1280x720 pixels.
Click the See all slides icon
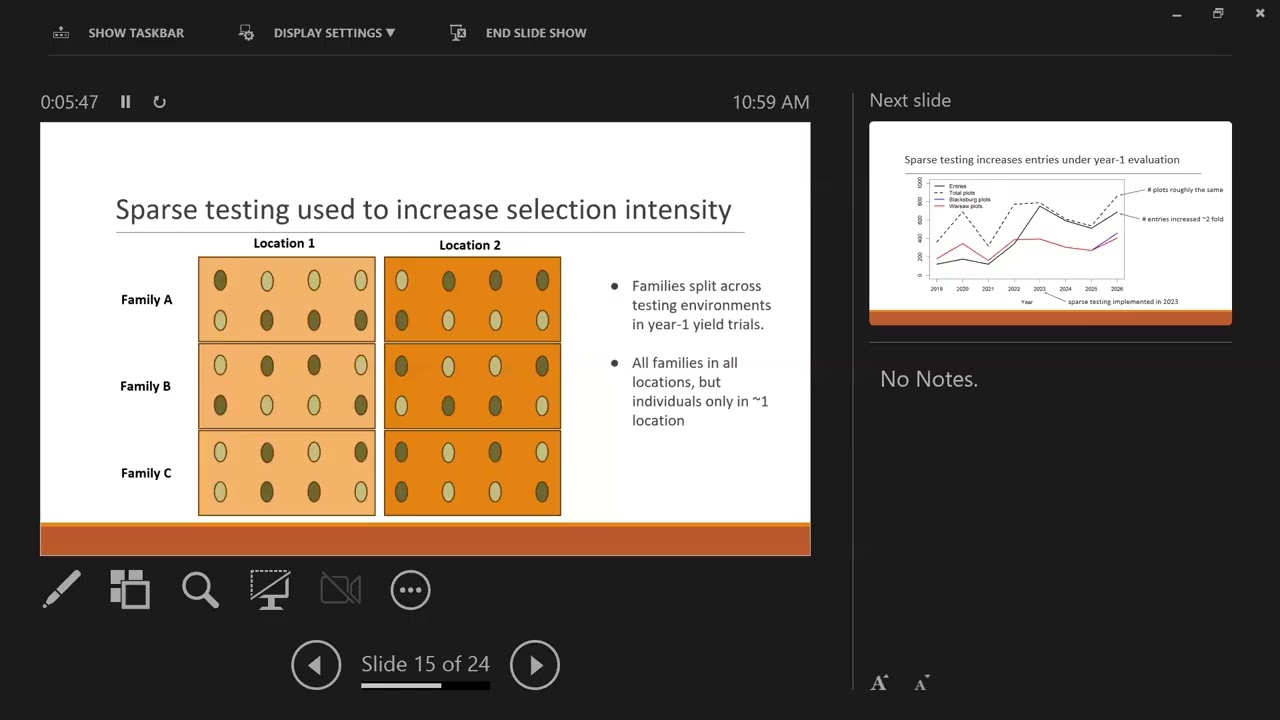coord(130,590)
